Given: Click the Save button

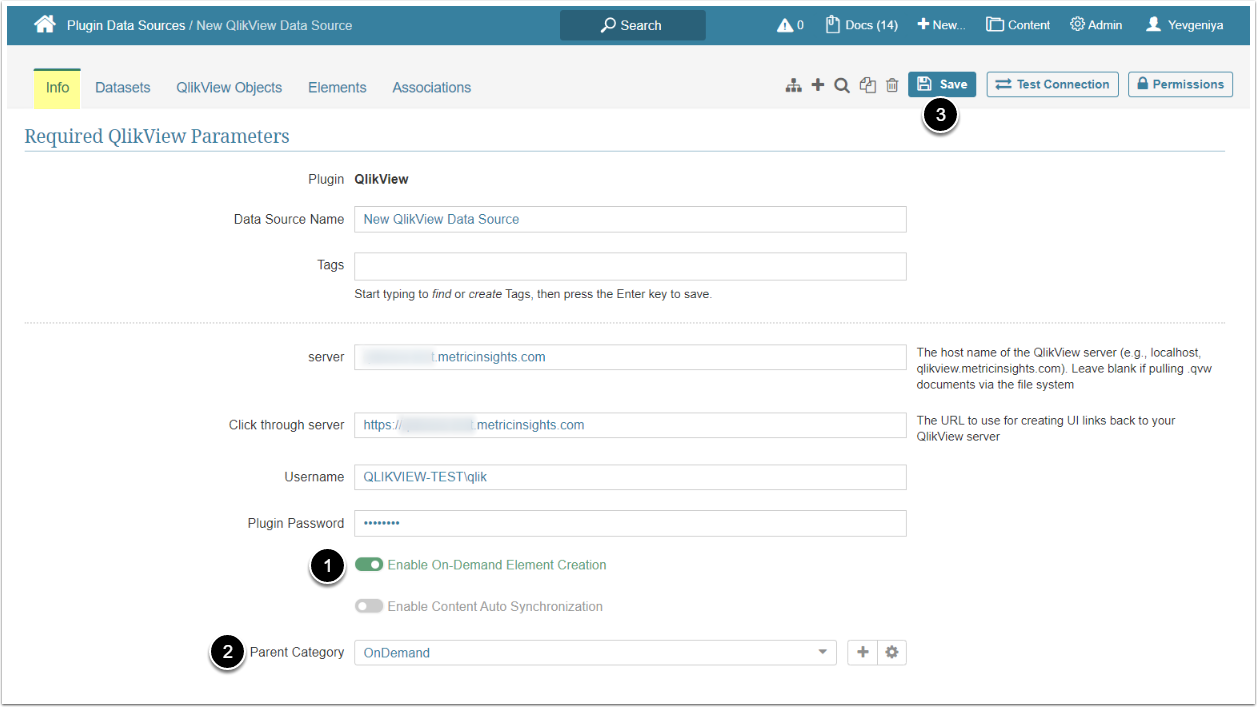Looking at the screenshot, I should click(x=942, y=85).
